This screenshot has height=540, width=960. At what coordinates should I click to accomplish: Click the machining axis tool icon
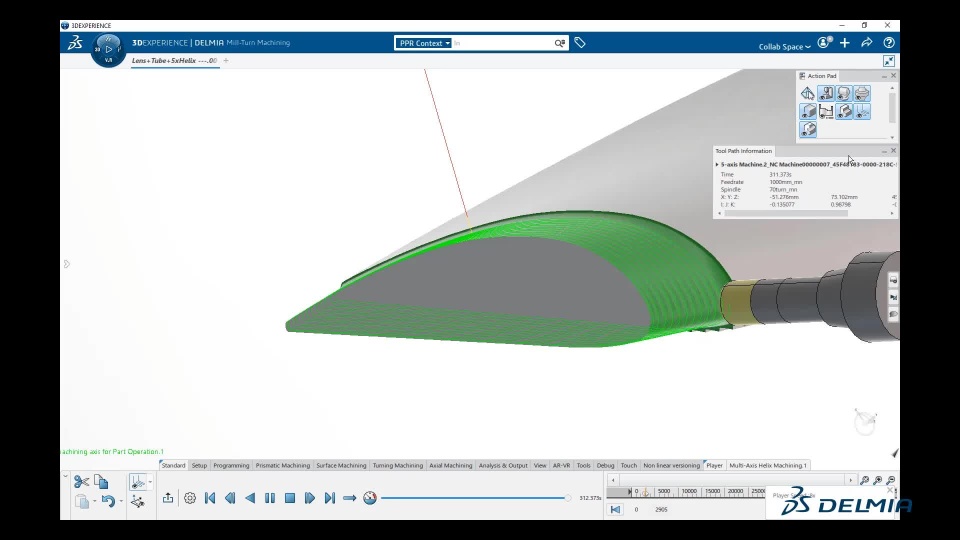[138, 482]
